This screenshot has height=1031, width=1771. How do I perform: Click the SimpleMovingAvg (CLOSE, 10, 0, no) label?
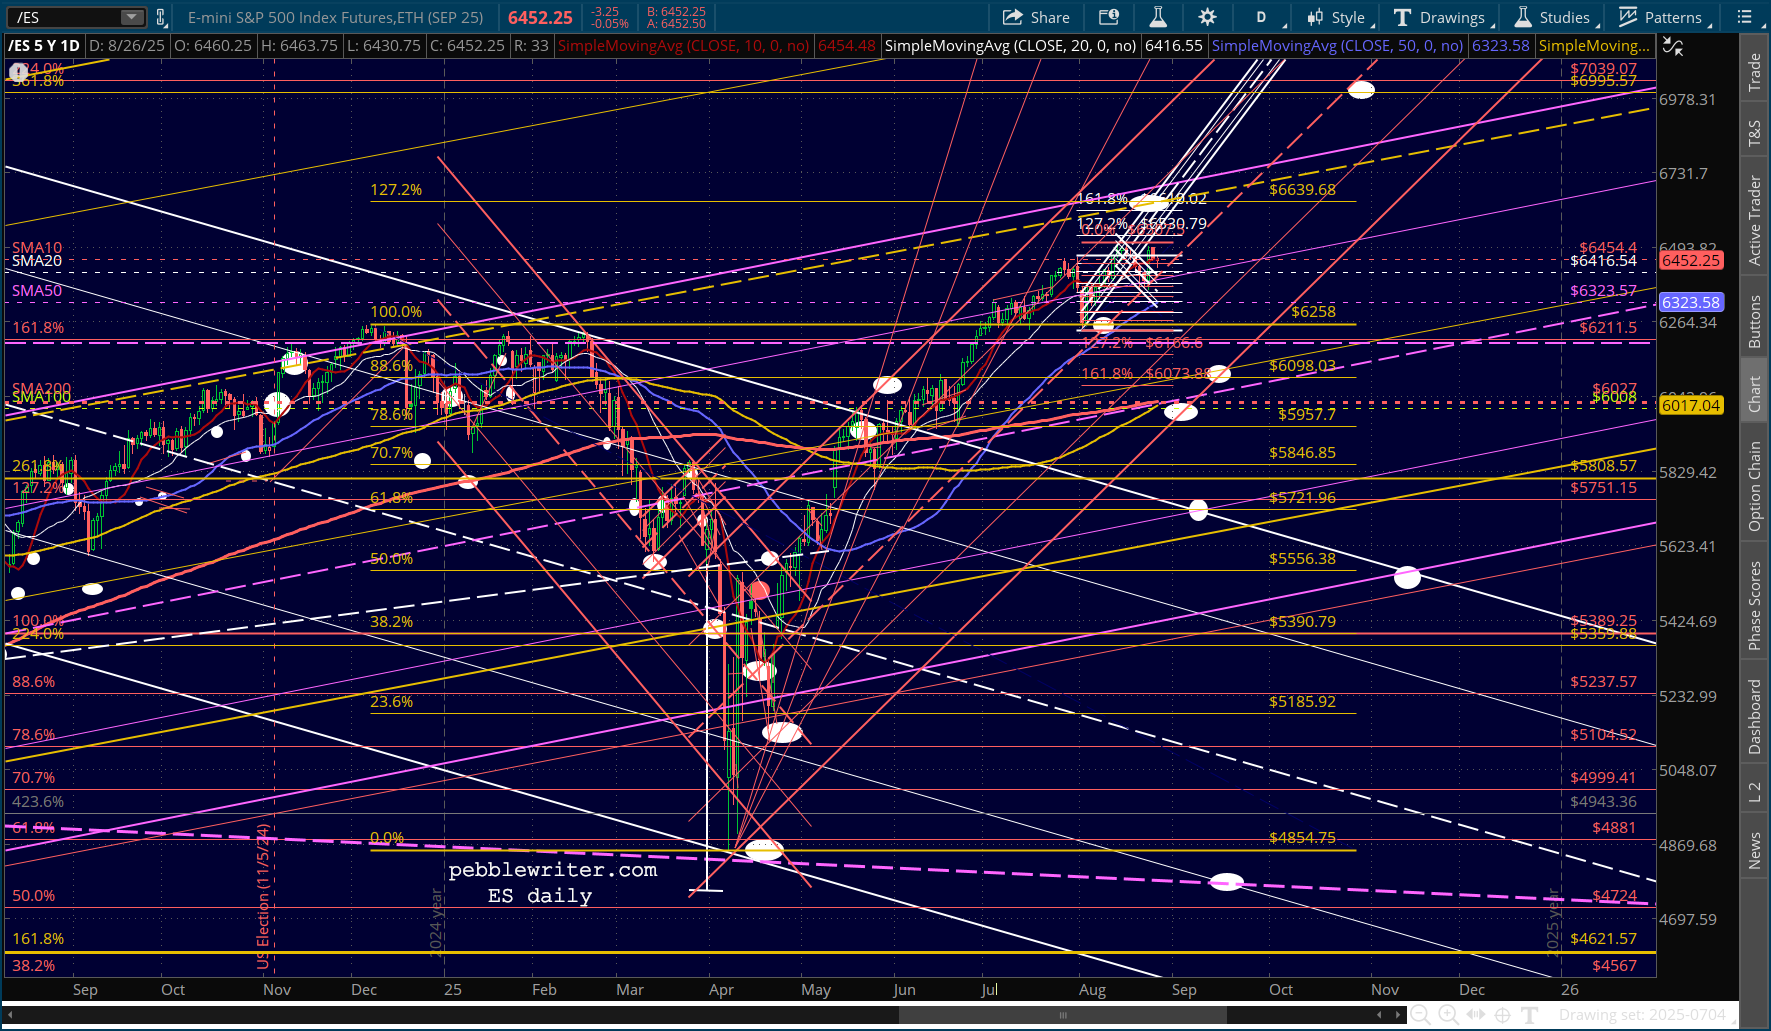[684, 46]
